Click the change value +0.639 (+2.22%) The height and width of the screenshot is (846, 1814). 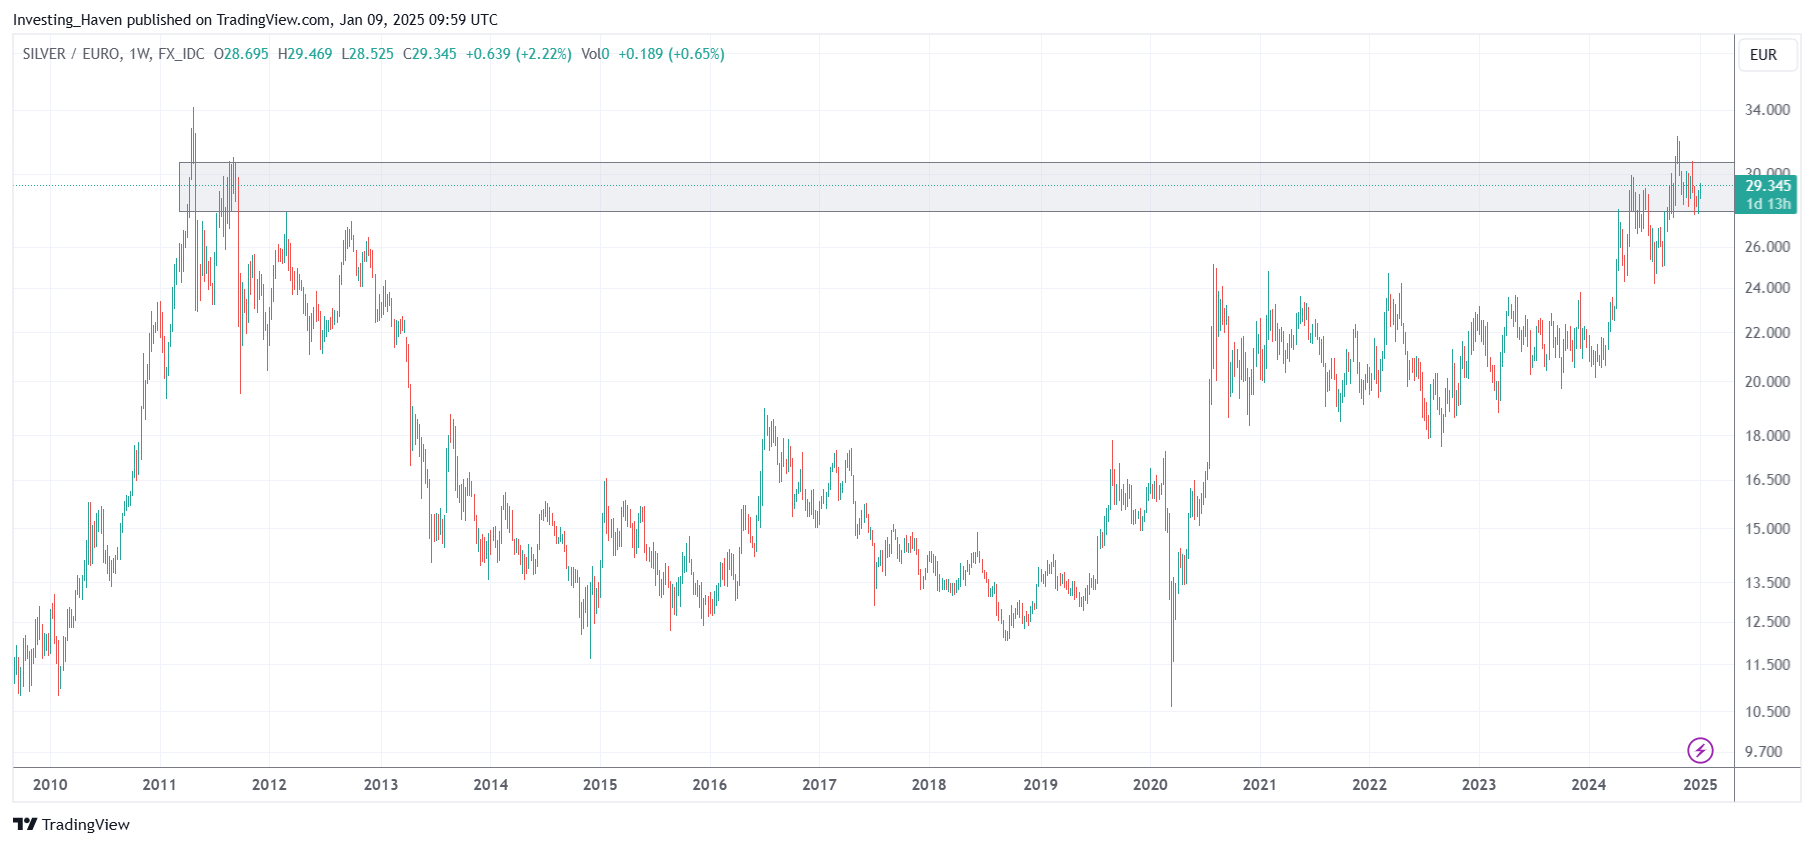pos(519,54)
